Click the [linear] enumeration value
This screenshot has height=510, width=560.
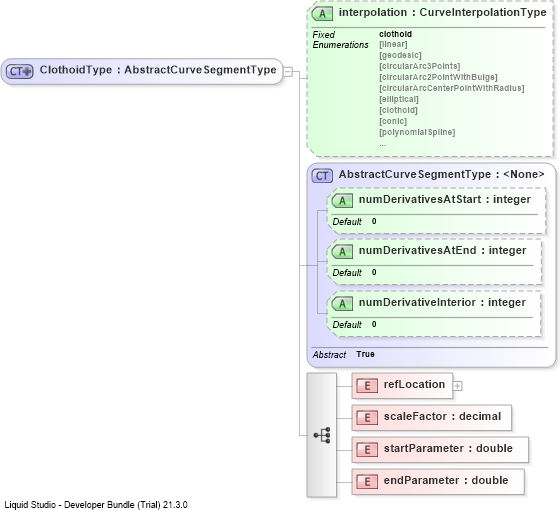[393, 44]
